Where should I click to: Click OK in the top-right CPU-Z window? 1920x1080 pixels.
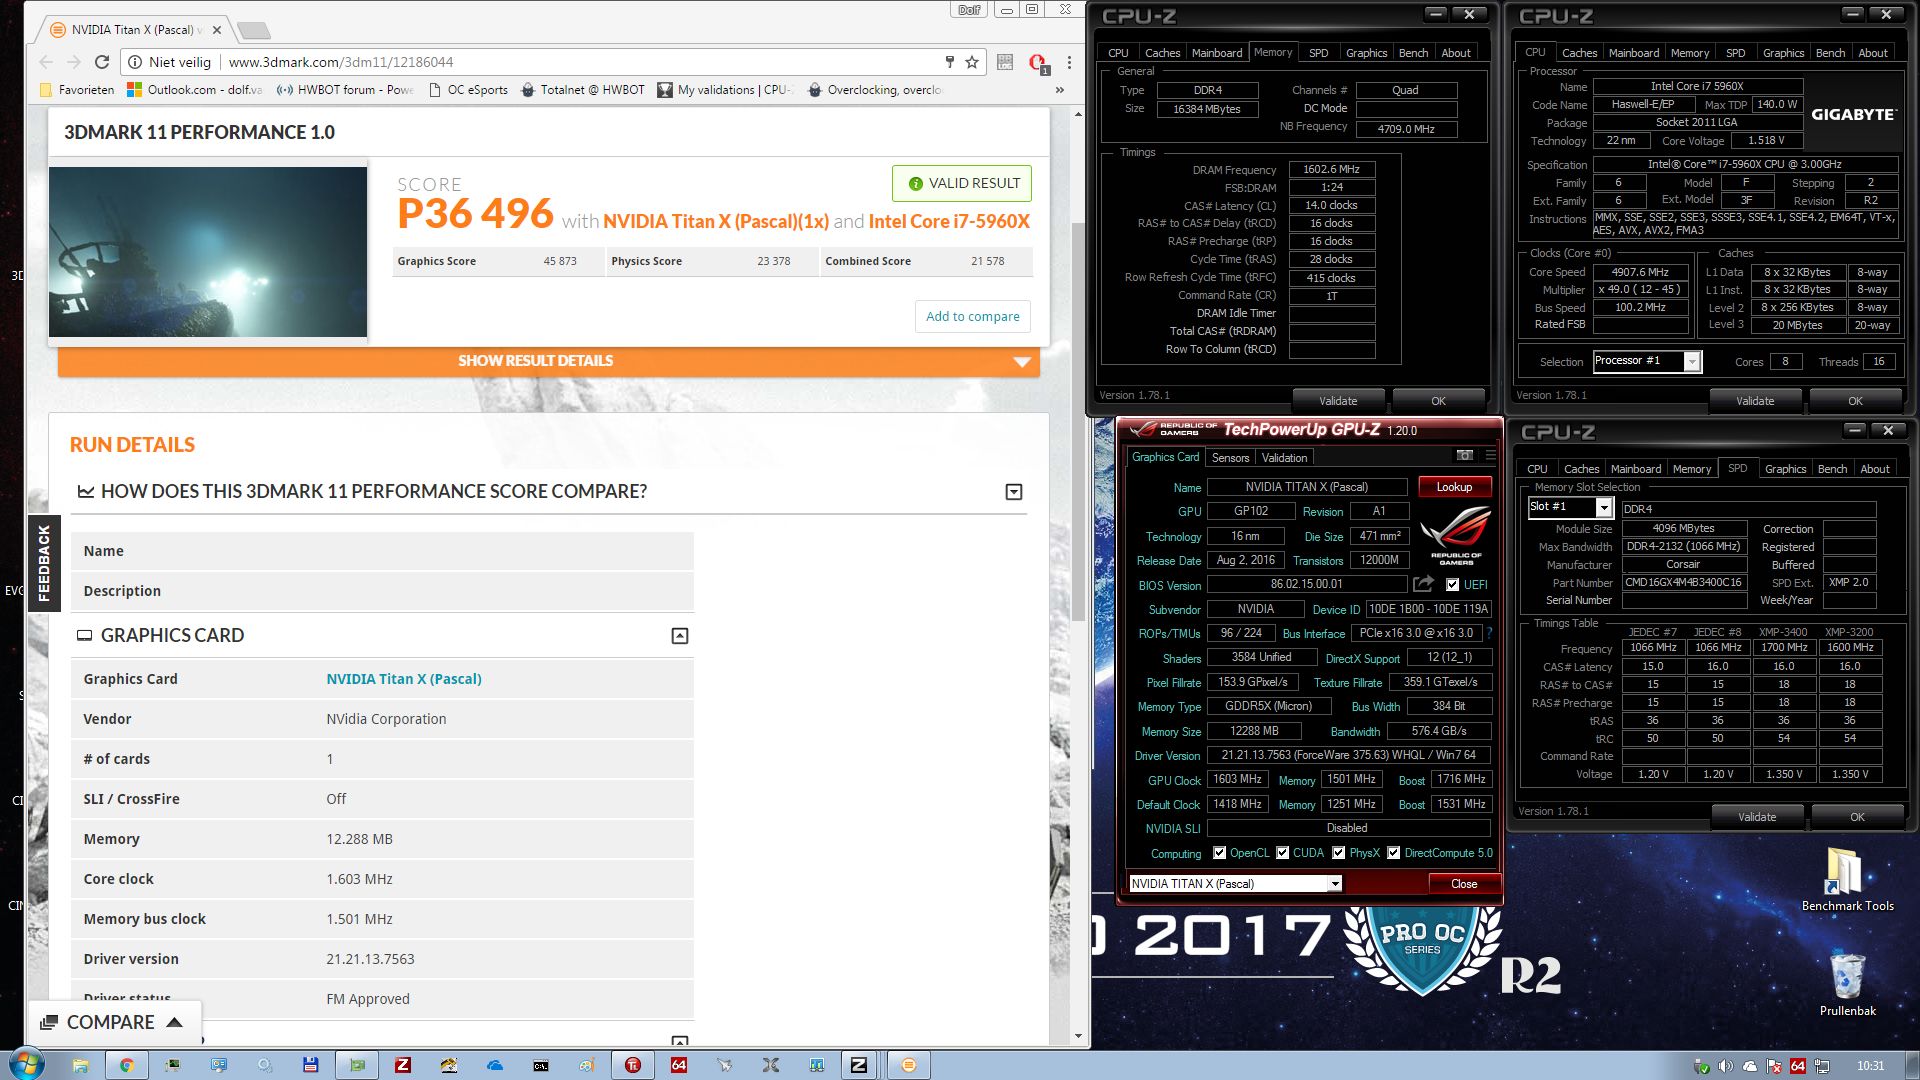click(x=1855, y=401)
